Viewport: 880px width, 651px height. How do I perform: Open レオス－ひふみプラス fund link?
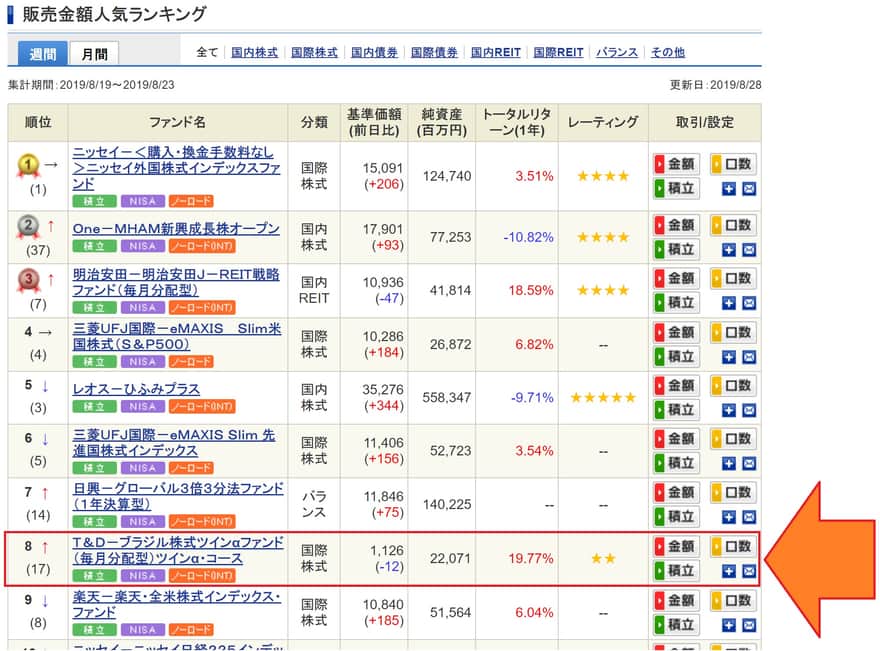[x=136, y=389]
